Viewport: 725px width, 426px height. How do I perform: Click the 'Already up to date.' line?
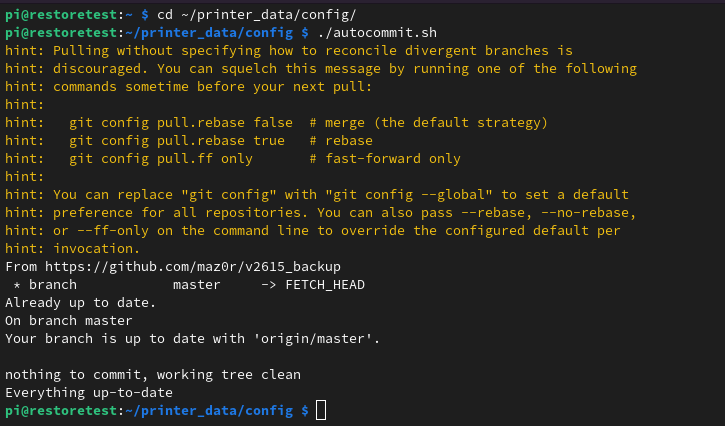click(81, 303)
